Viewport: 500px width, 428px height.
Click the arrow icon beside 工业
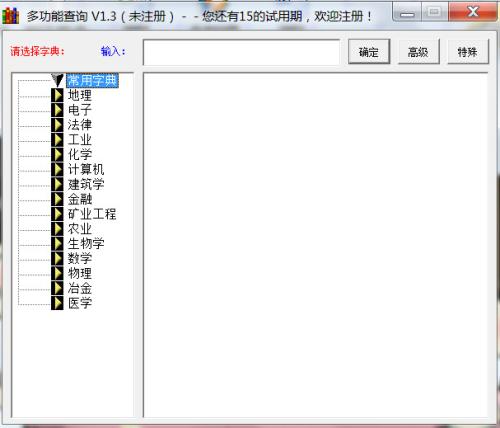point(57,139)
